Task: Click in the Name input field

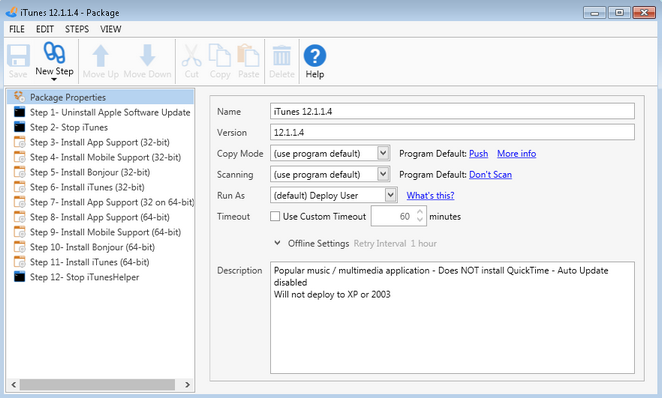Action: click(x=452, y=111)
